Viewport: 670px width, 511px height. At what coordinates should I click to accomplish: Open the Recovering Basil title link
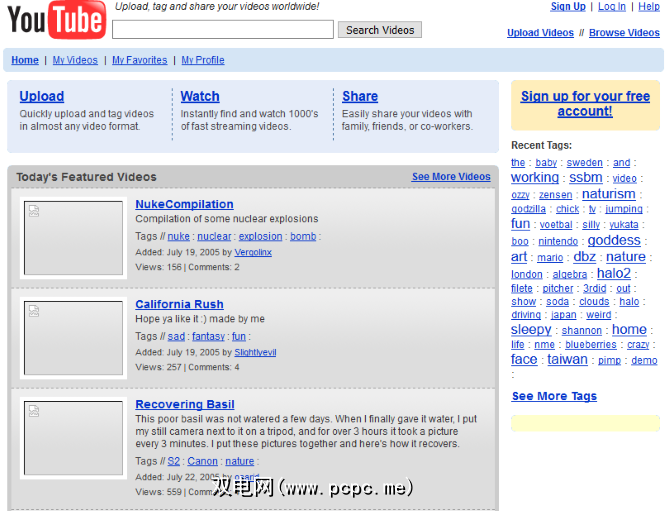185,404
